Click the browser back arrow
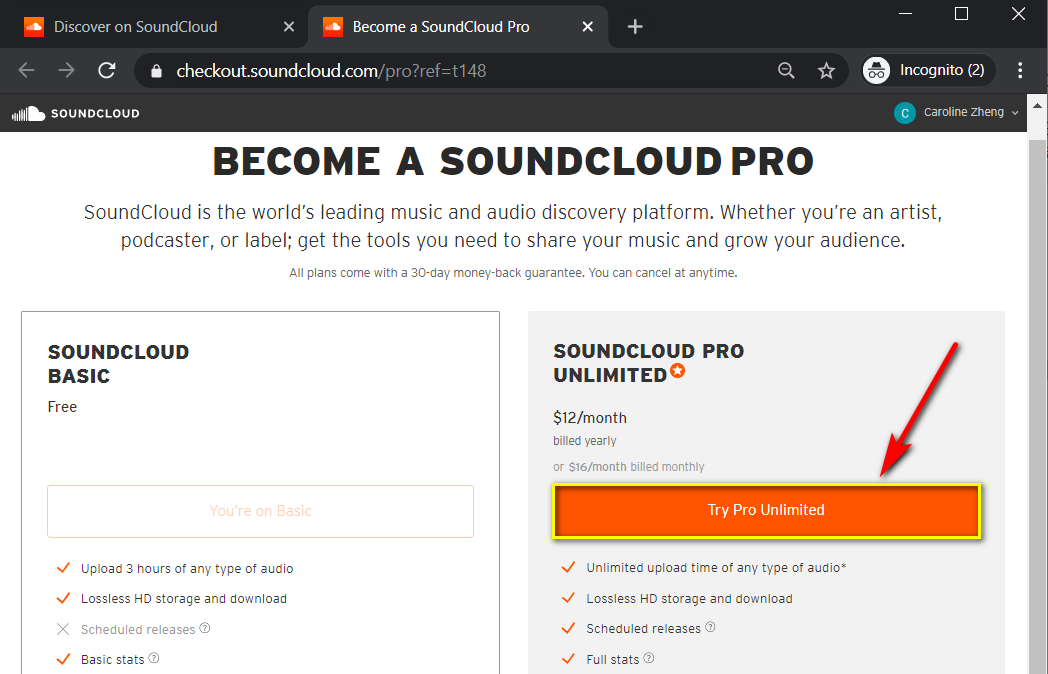This screenshot has width=1048, height=674. coord(27,70)
